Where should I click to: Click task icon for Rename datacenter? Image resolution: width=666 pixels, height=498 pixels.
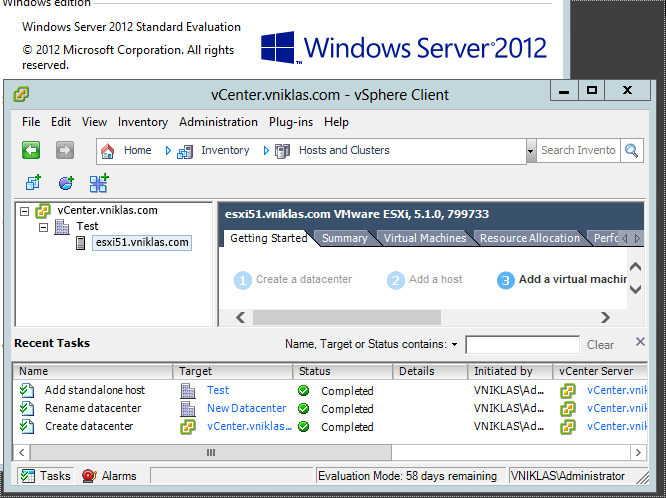(x=27, y=409)
